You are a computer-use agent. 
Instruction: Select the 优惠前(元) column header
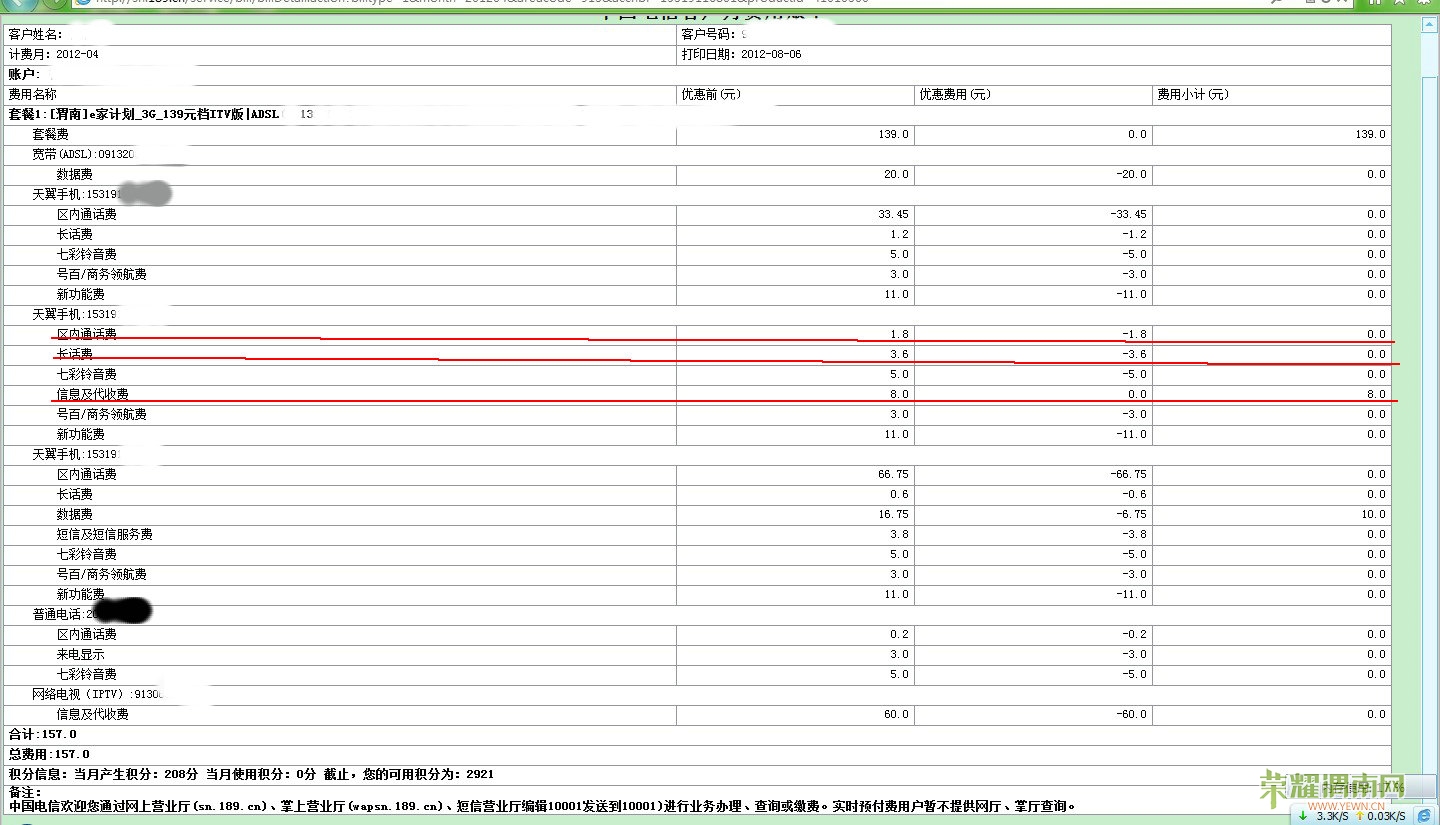710,95
